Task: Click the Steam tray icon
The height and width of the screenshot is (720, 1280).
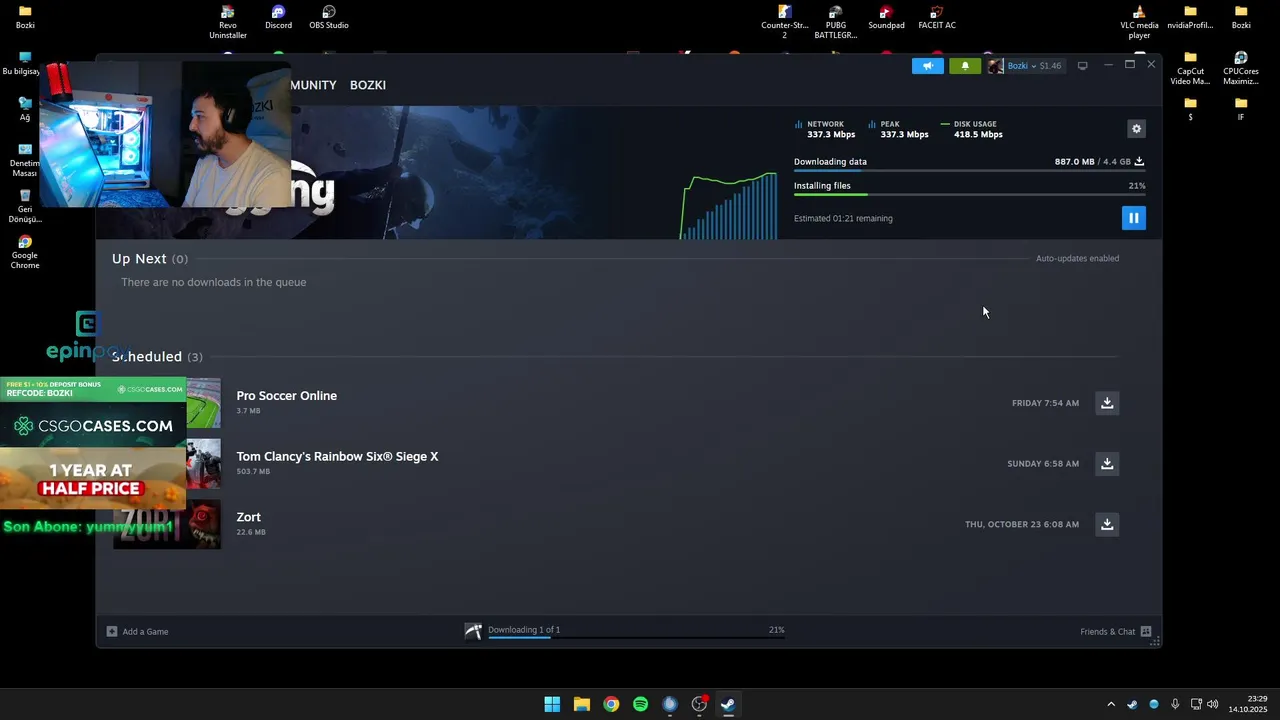Action: [1132, 704]
